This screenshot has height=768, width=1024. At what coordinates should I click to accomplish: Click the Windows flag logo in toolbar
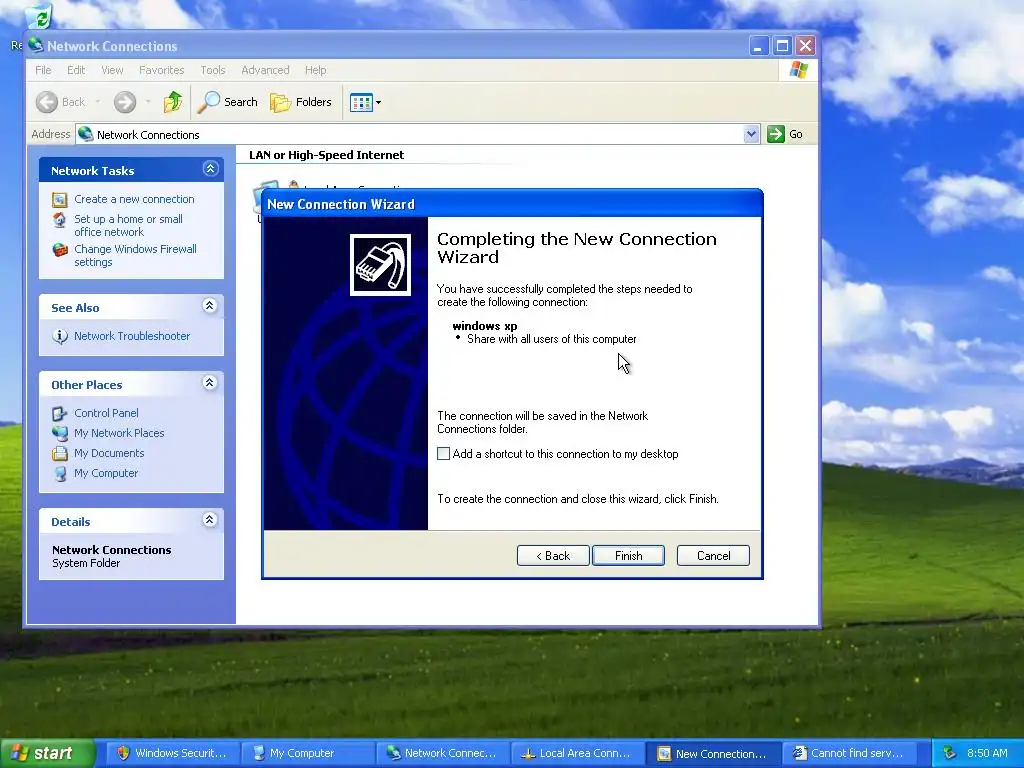[798, 70]
